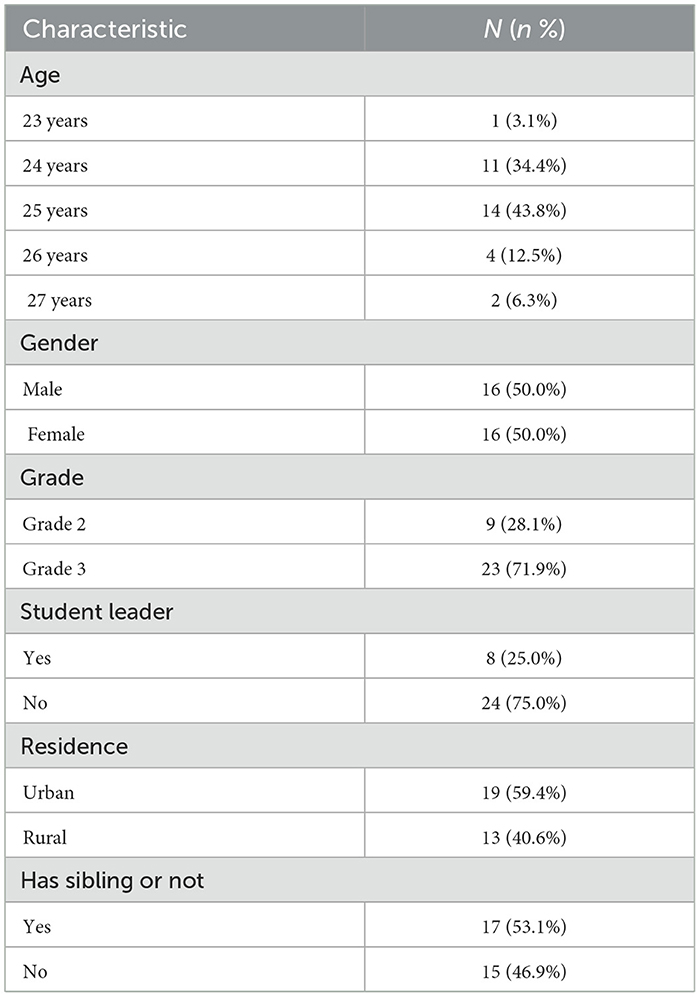The height and width of the screenshot is (997, 700).
Task: Click the N (n %) column header
Action: coord(524,29)
